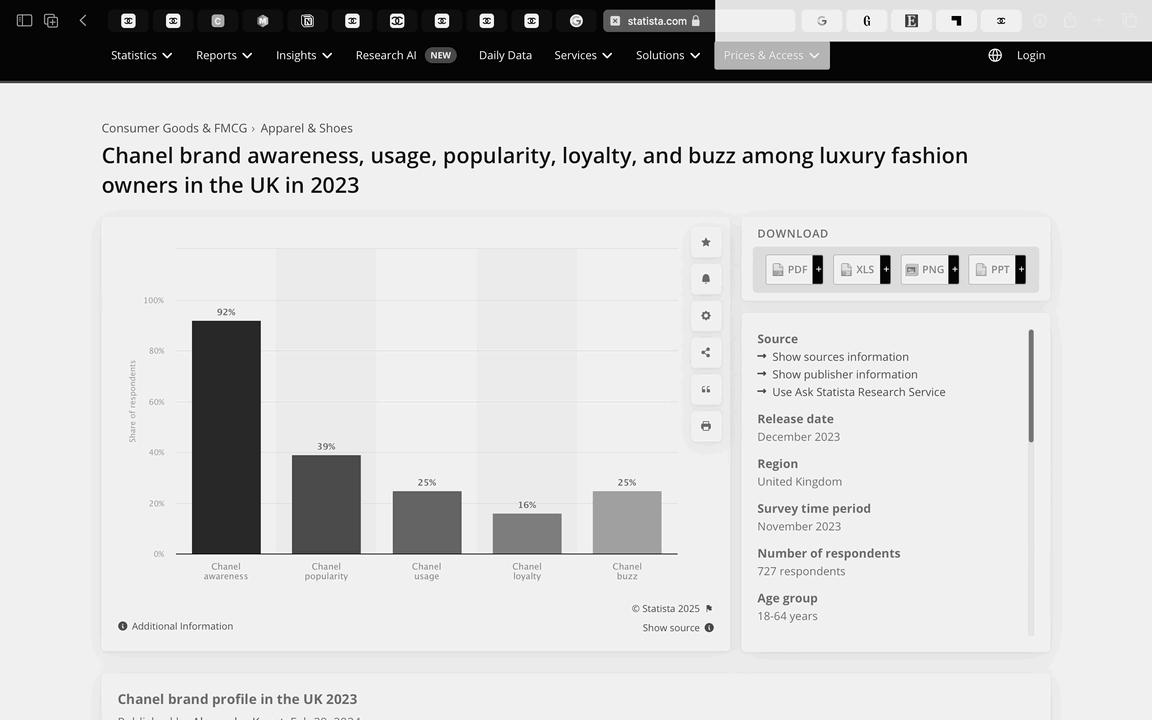Viewport: 1152px width, 720px height.
Task: Download the chart as PPT
Action: pos(997,270)
